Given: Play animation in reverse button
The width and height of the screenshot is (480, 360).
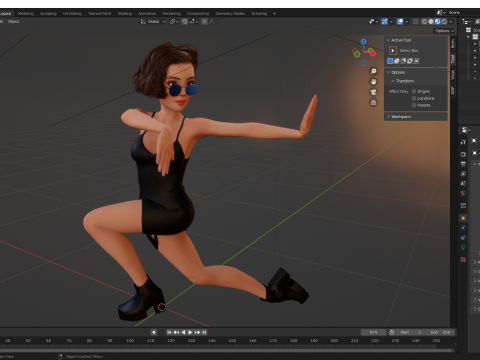Looking at the screenshot, I should pyautogui.click(x=183, y=332).
